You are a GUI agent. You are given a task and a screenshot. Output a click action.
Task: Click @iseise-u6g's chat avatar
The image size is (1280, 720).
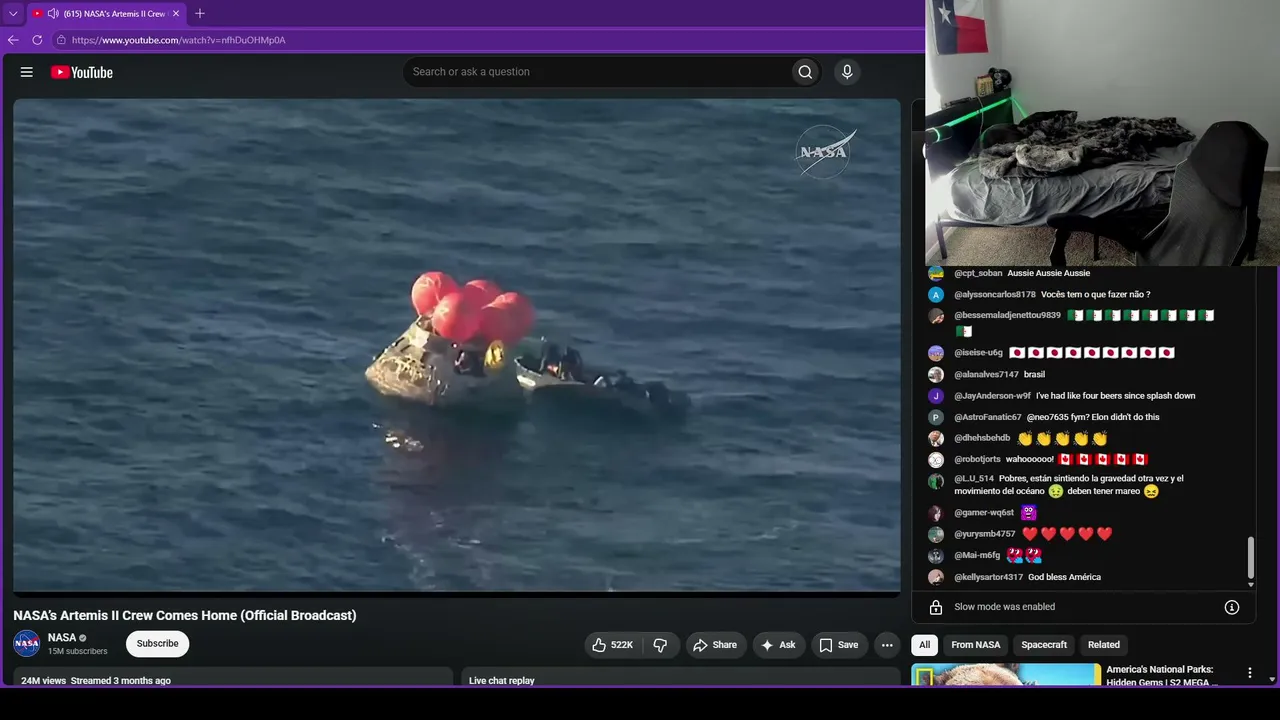936,353
